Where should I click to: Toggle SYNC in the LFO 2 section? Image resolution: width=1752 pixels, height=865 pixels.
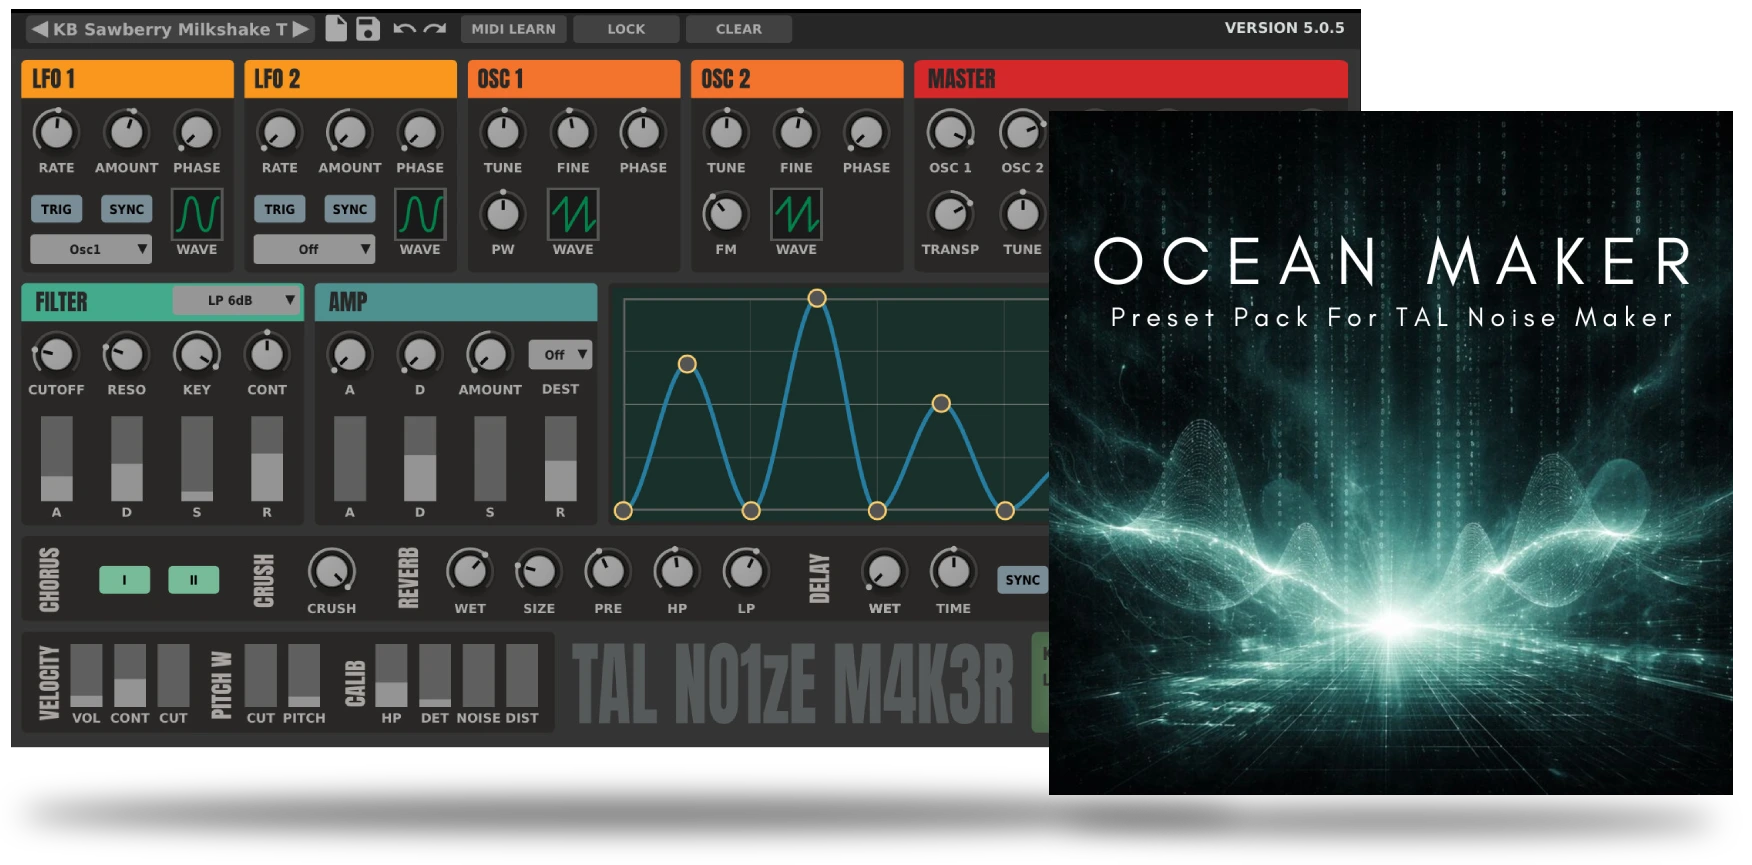tap(350, 209)
